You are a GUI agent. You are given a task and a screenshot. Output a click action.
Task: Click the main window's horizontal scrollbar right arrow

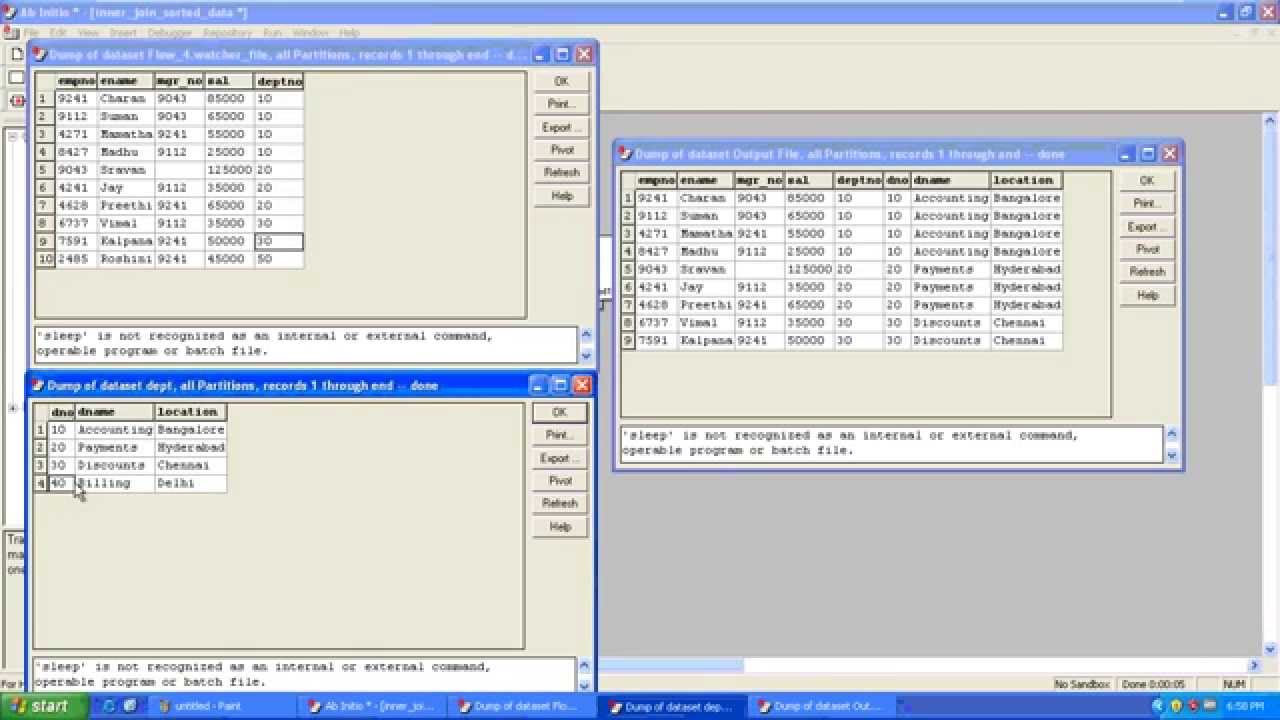coord(1256,665)
